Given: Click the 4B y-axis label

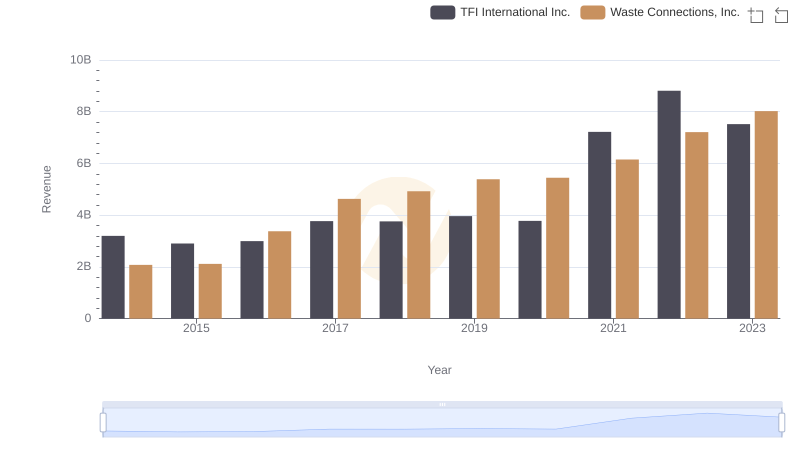Looking at the screenshot, I should click(84, 215).
